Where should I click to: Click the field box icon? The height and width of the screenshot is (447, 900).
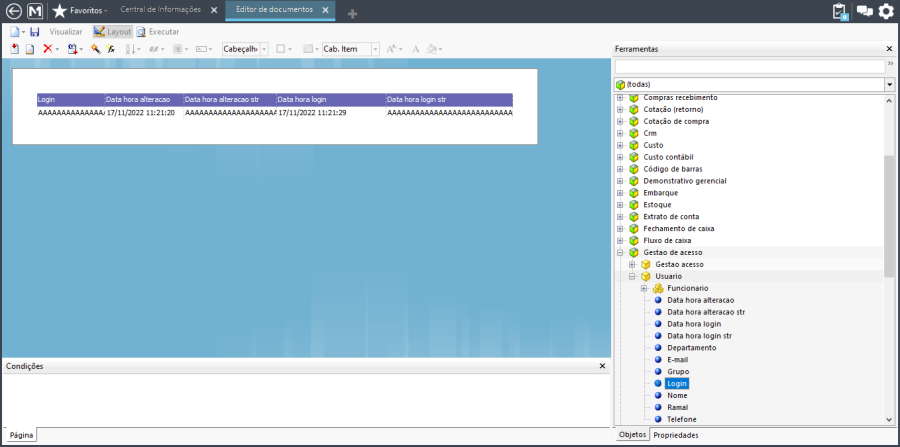201,49
